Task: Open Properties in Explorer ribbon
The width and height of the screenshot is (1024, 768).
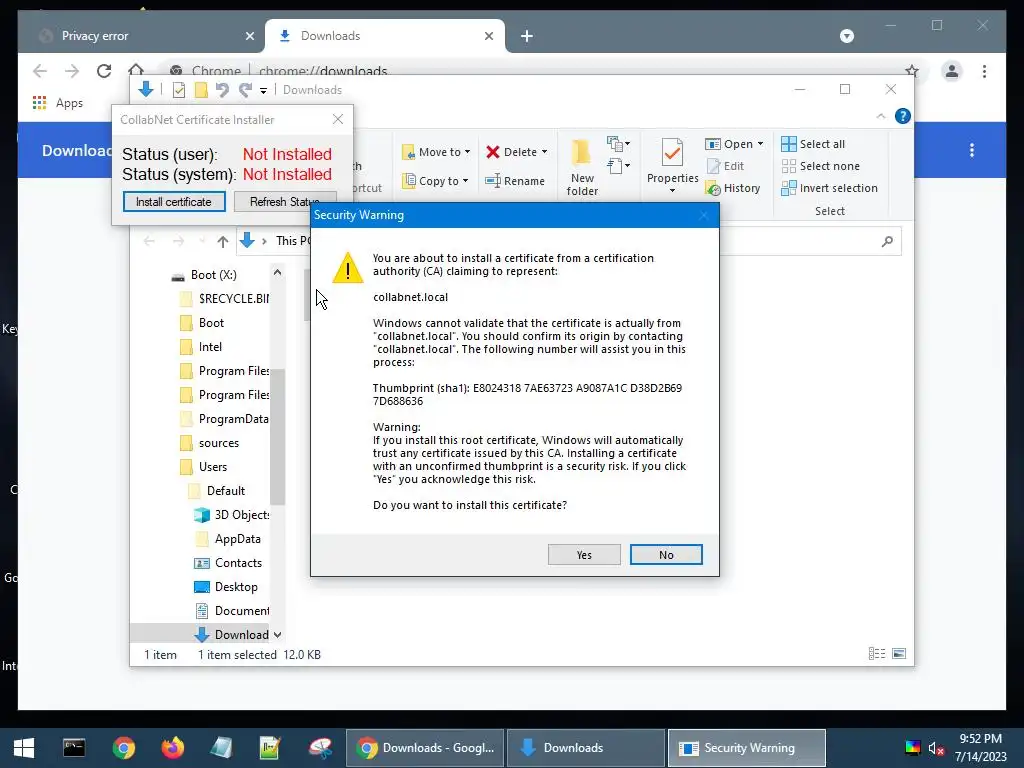Action: [672, 165]
